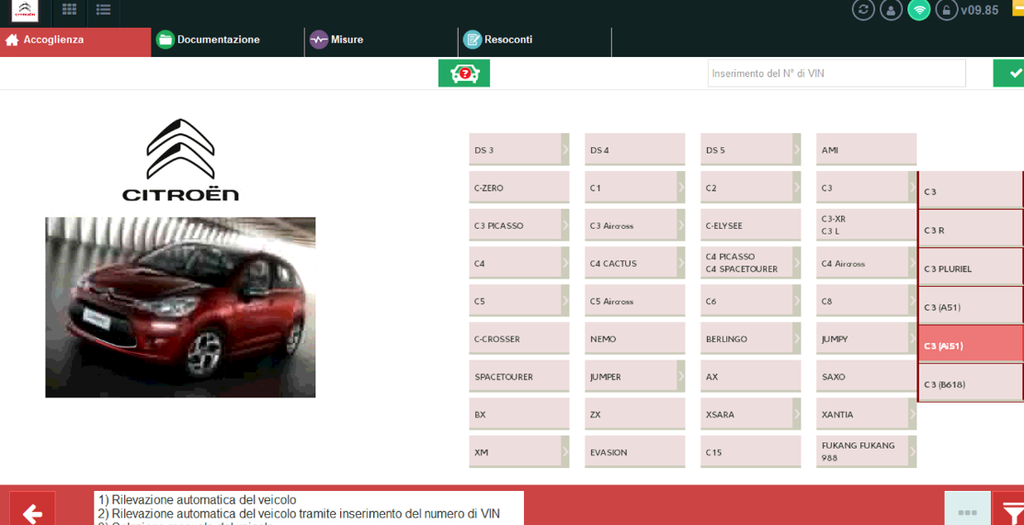Select the C3 PLURIEL variant

[x=971, y=268]
